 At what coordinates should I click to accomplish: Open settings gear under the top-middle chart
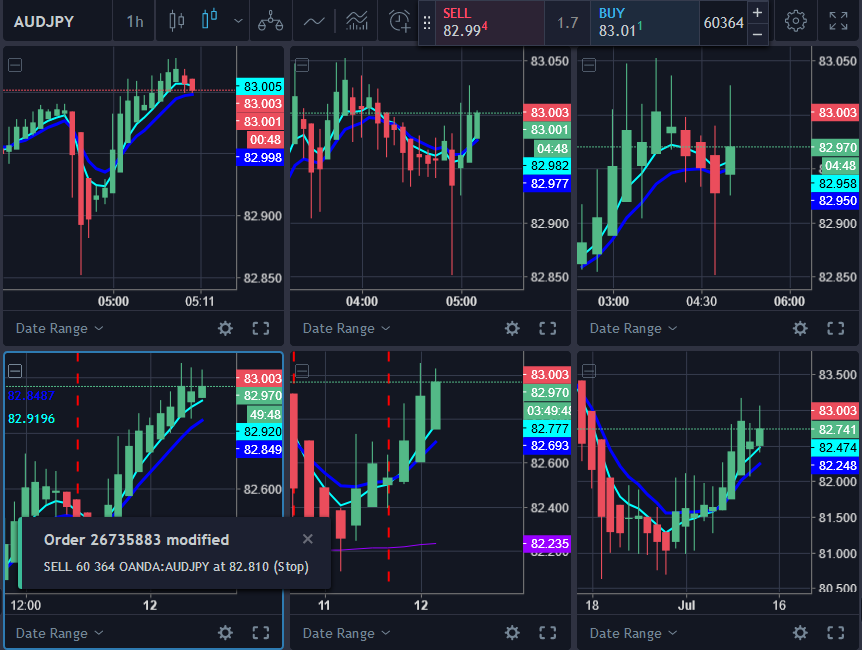[512, 328]
